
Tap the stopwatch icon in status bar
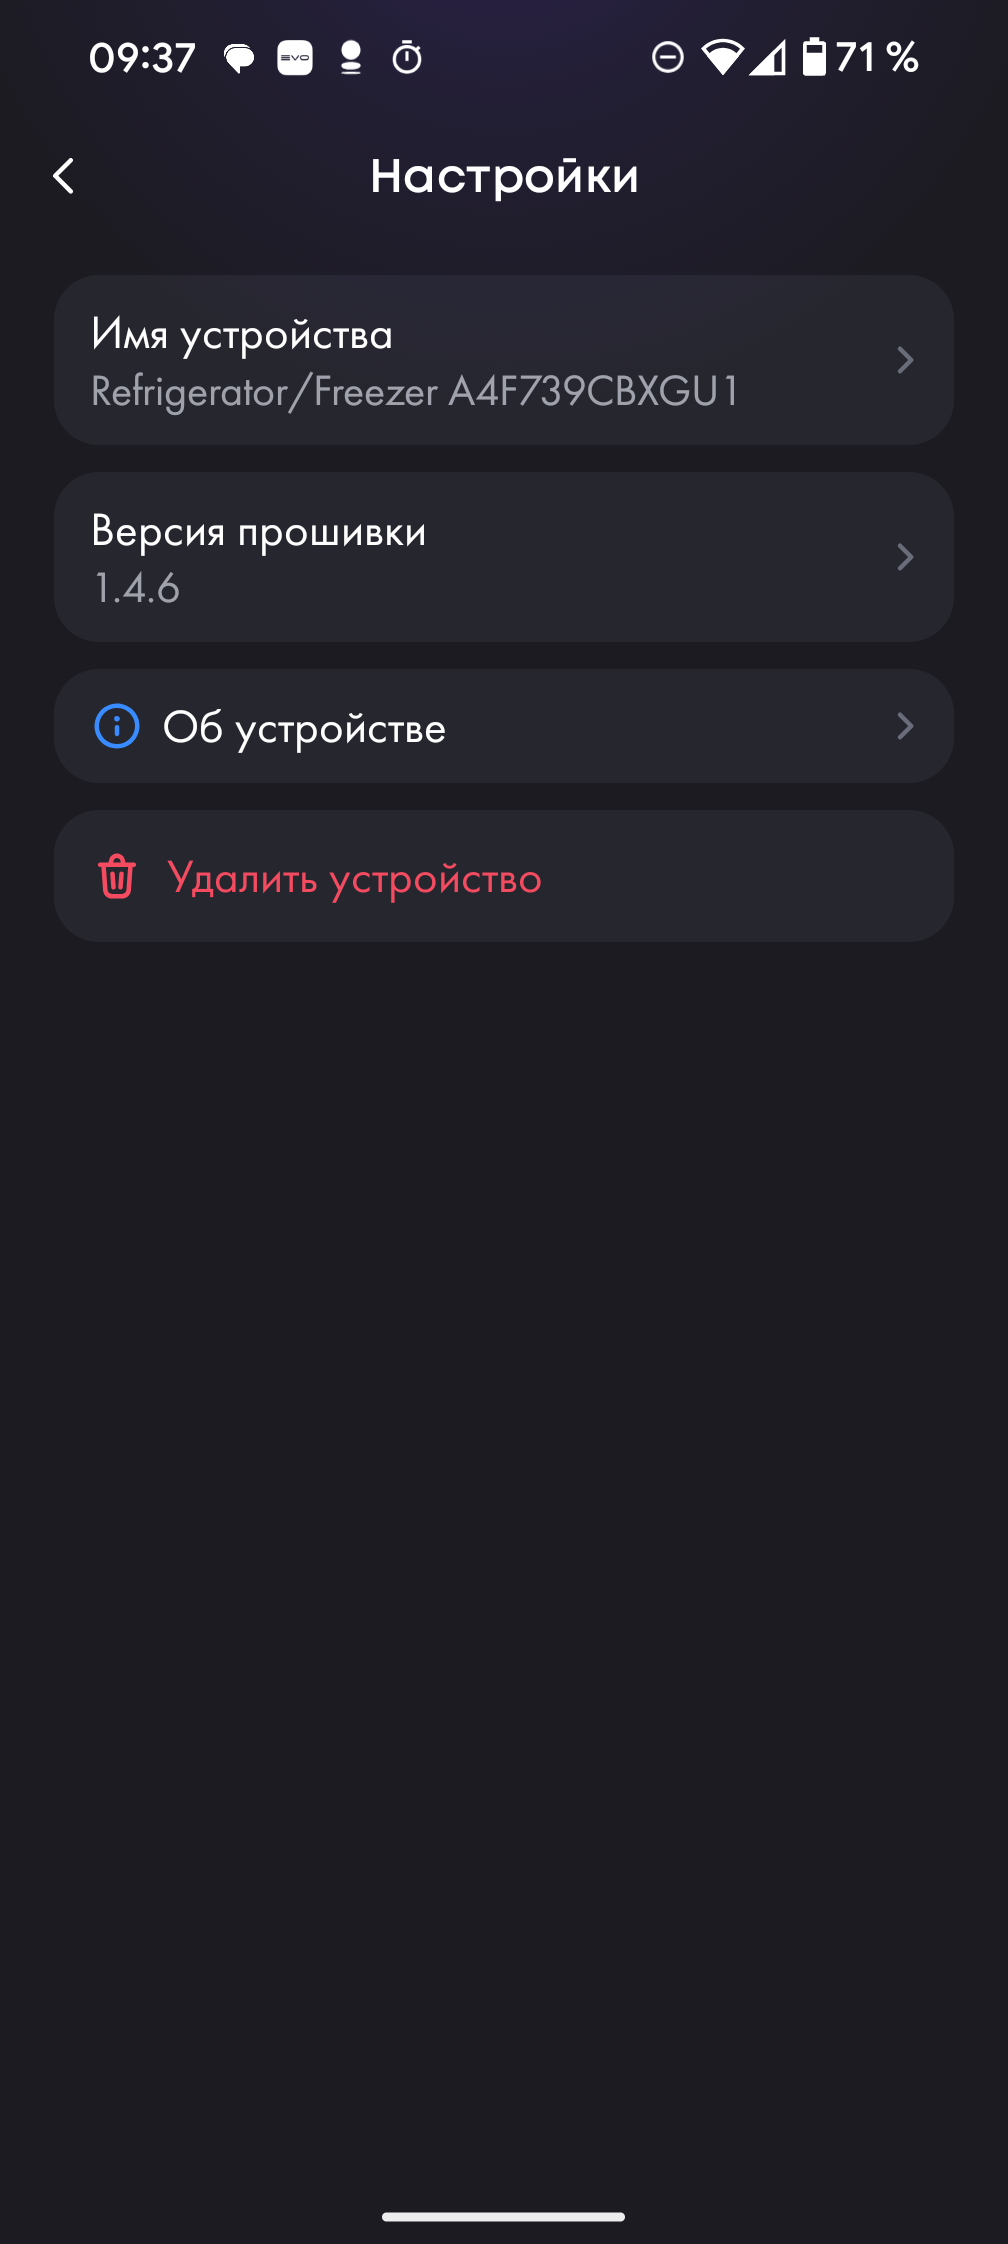(407, 58)
